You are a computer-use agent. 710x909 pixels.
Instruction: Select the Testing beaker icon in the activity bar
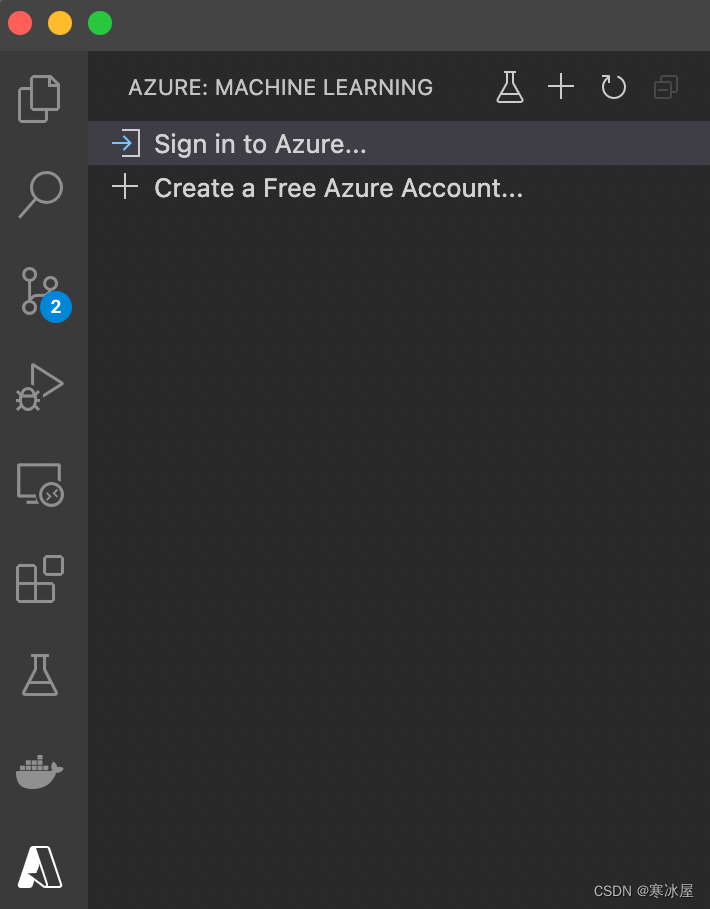click(x=38, y=675)
